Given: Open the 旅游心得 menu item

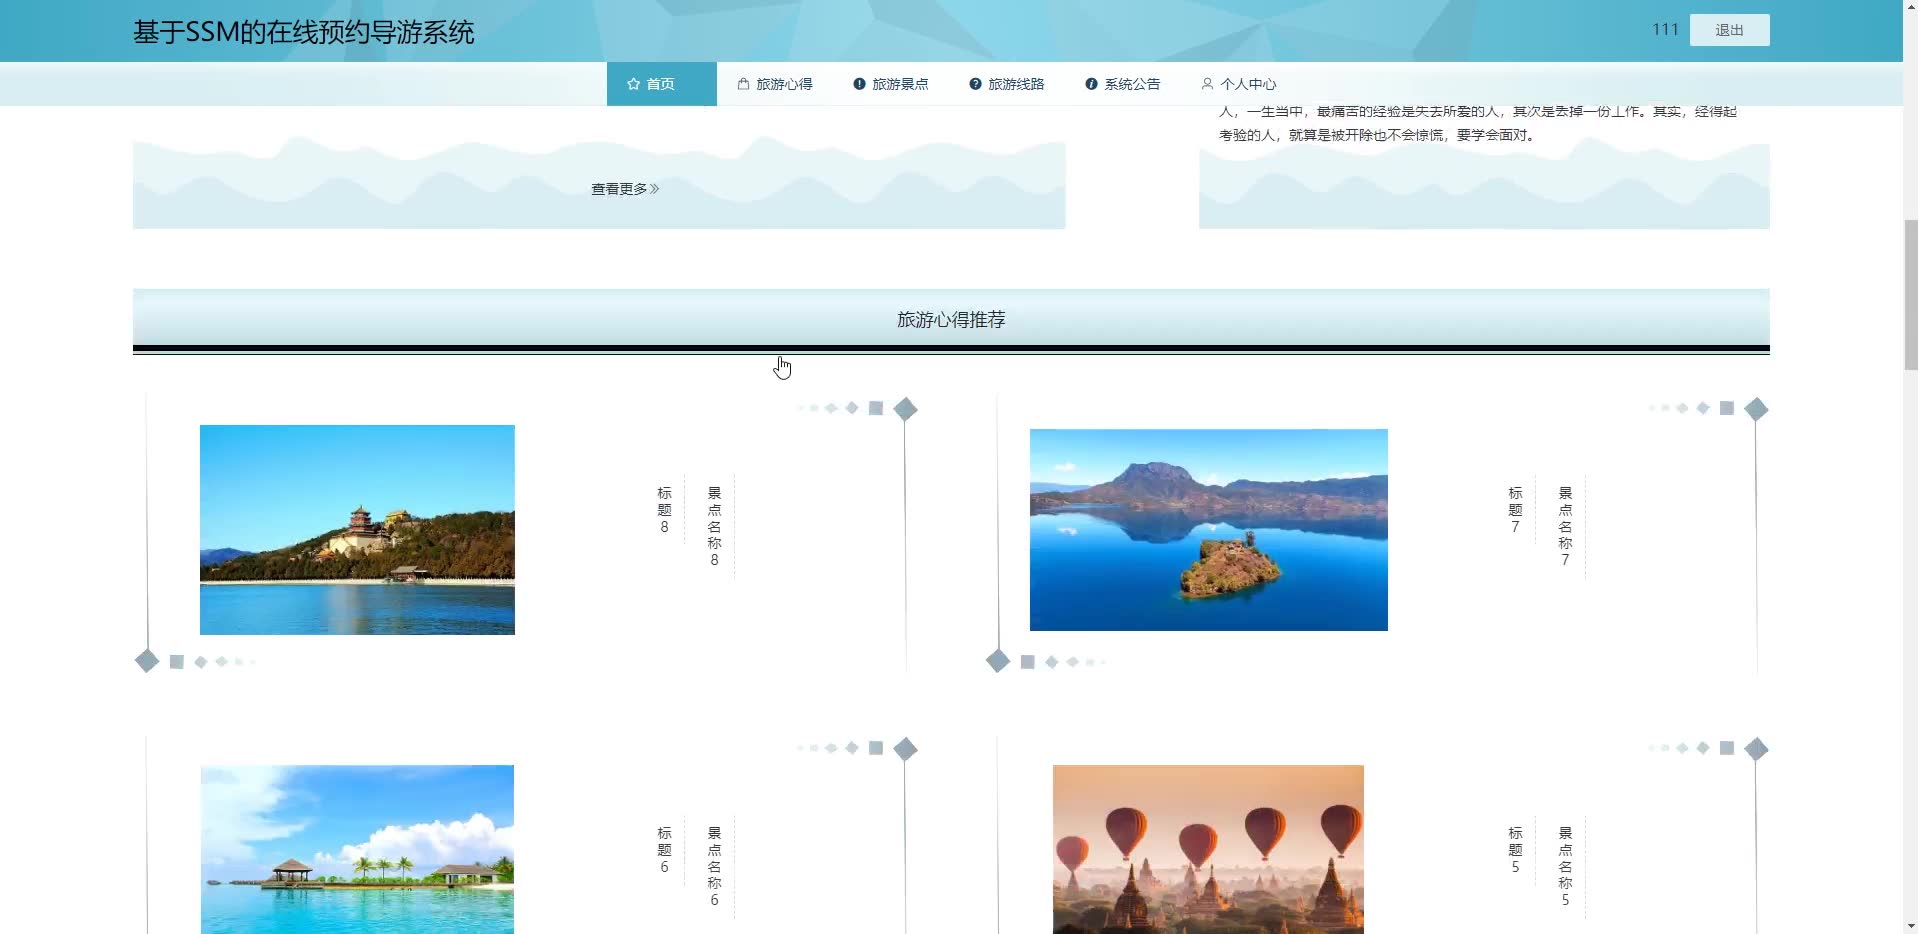Looking at the screenshot, I should 775,84.
